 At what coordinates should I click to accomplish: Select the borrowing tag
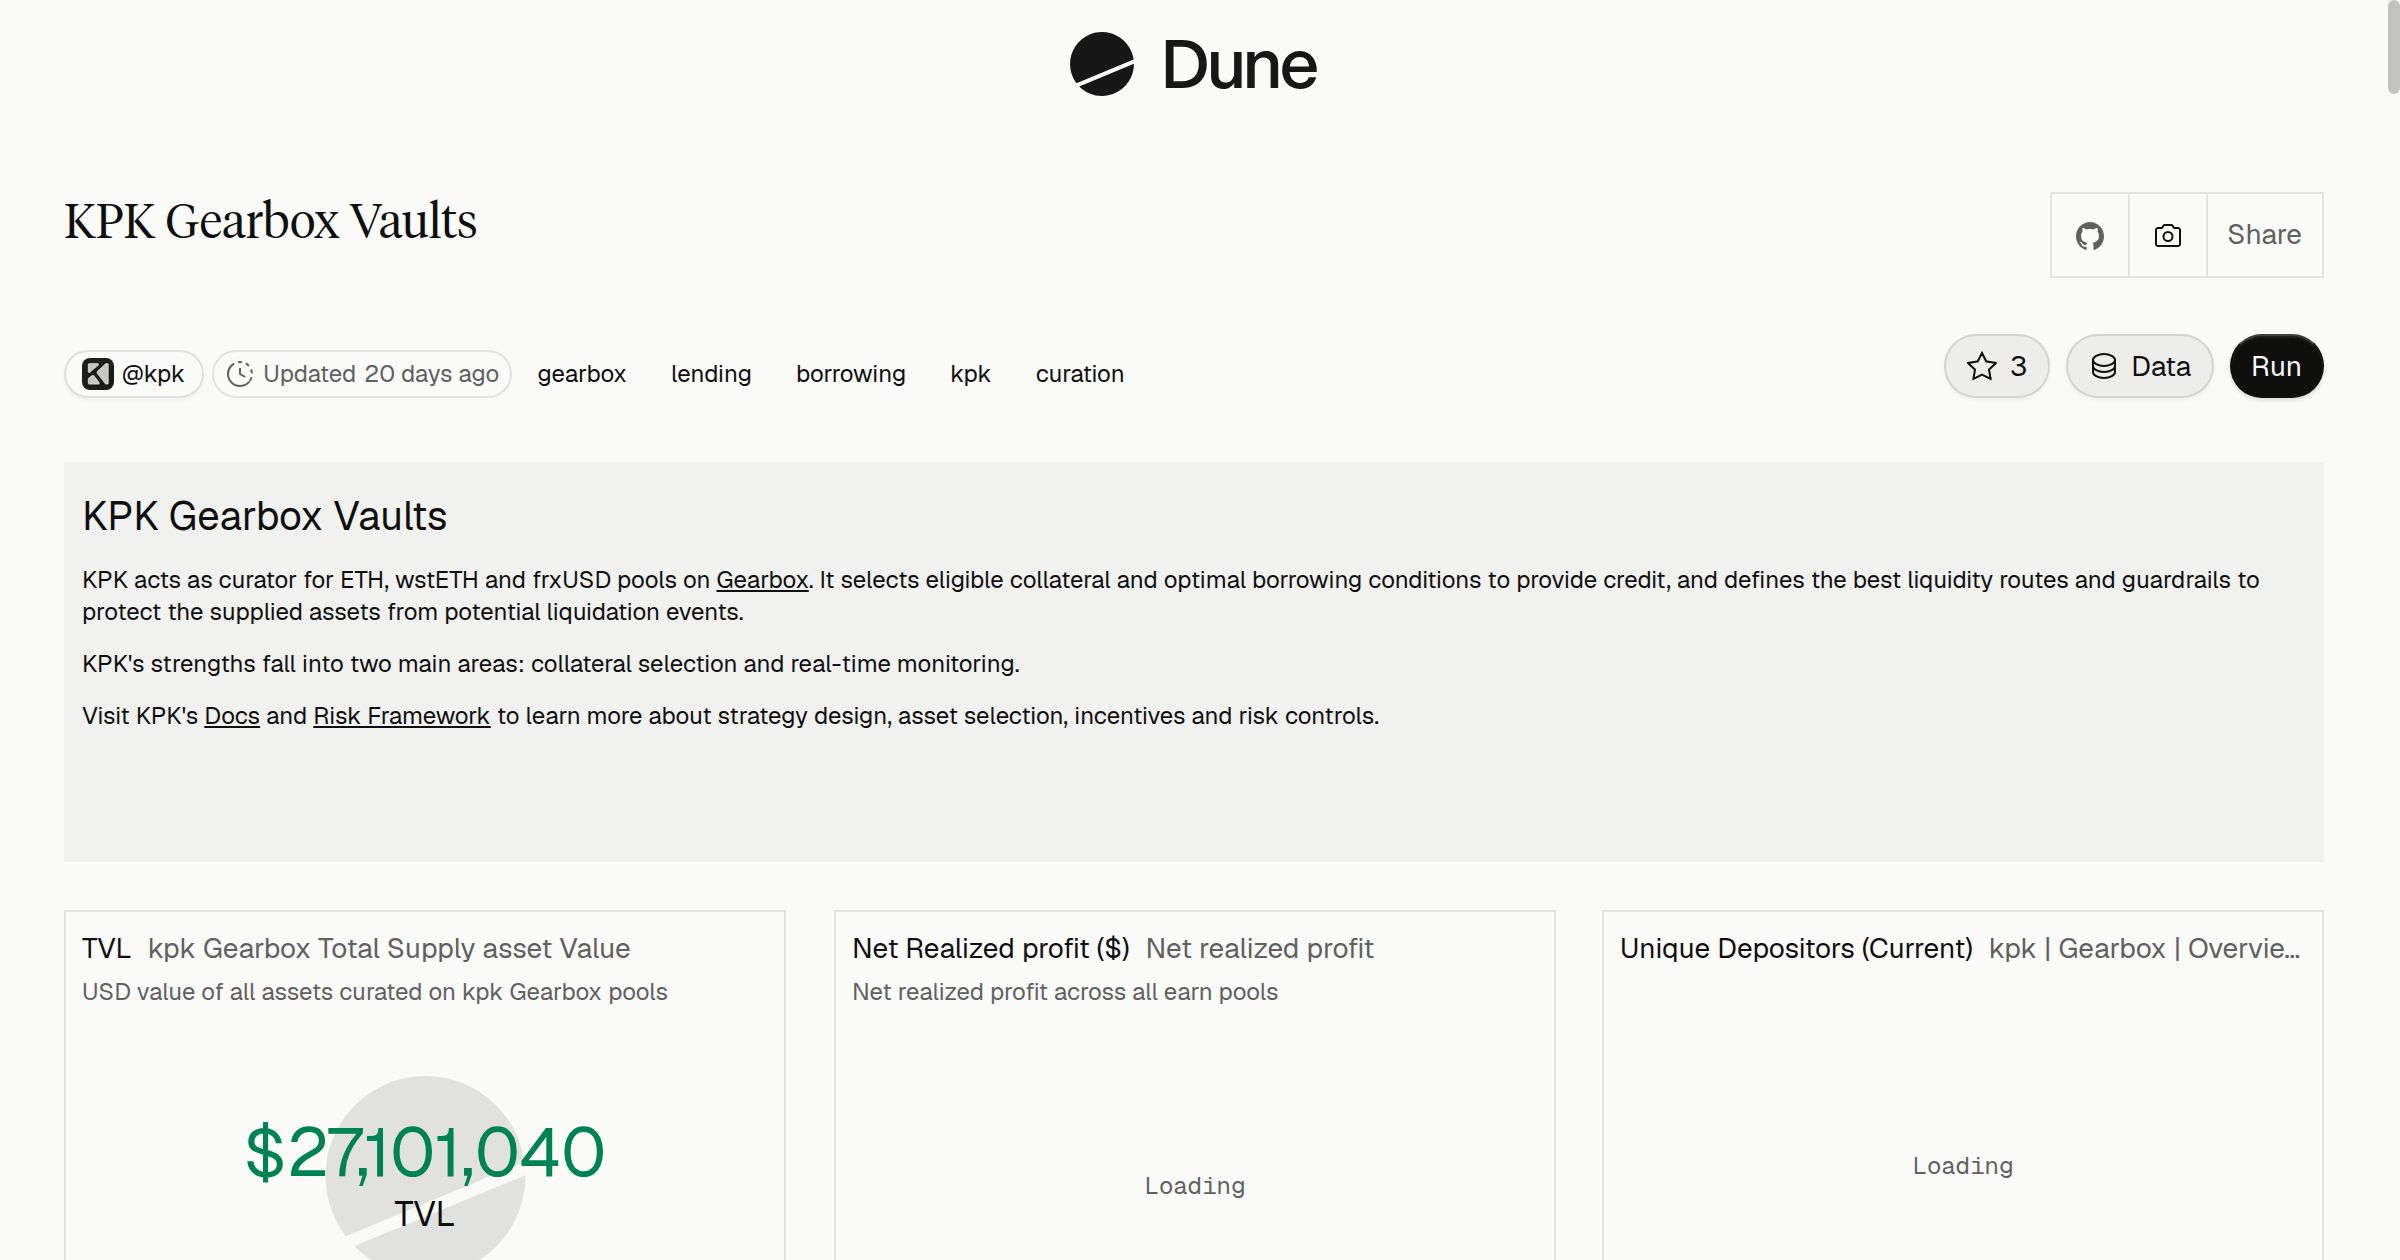(x=851, y=374)
